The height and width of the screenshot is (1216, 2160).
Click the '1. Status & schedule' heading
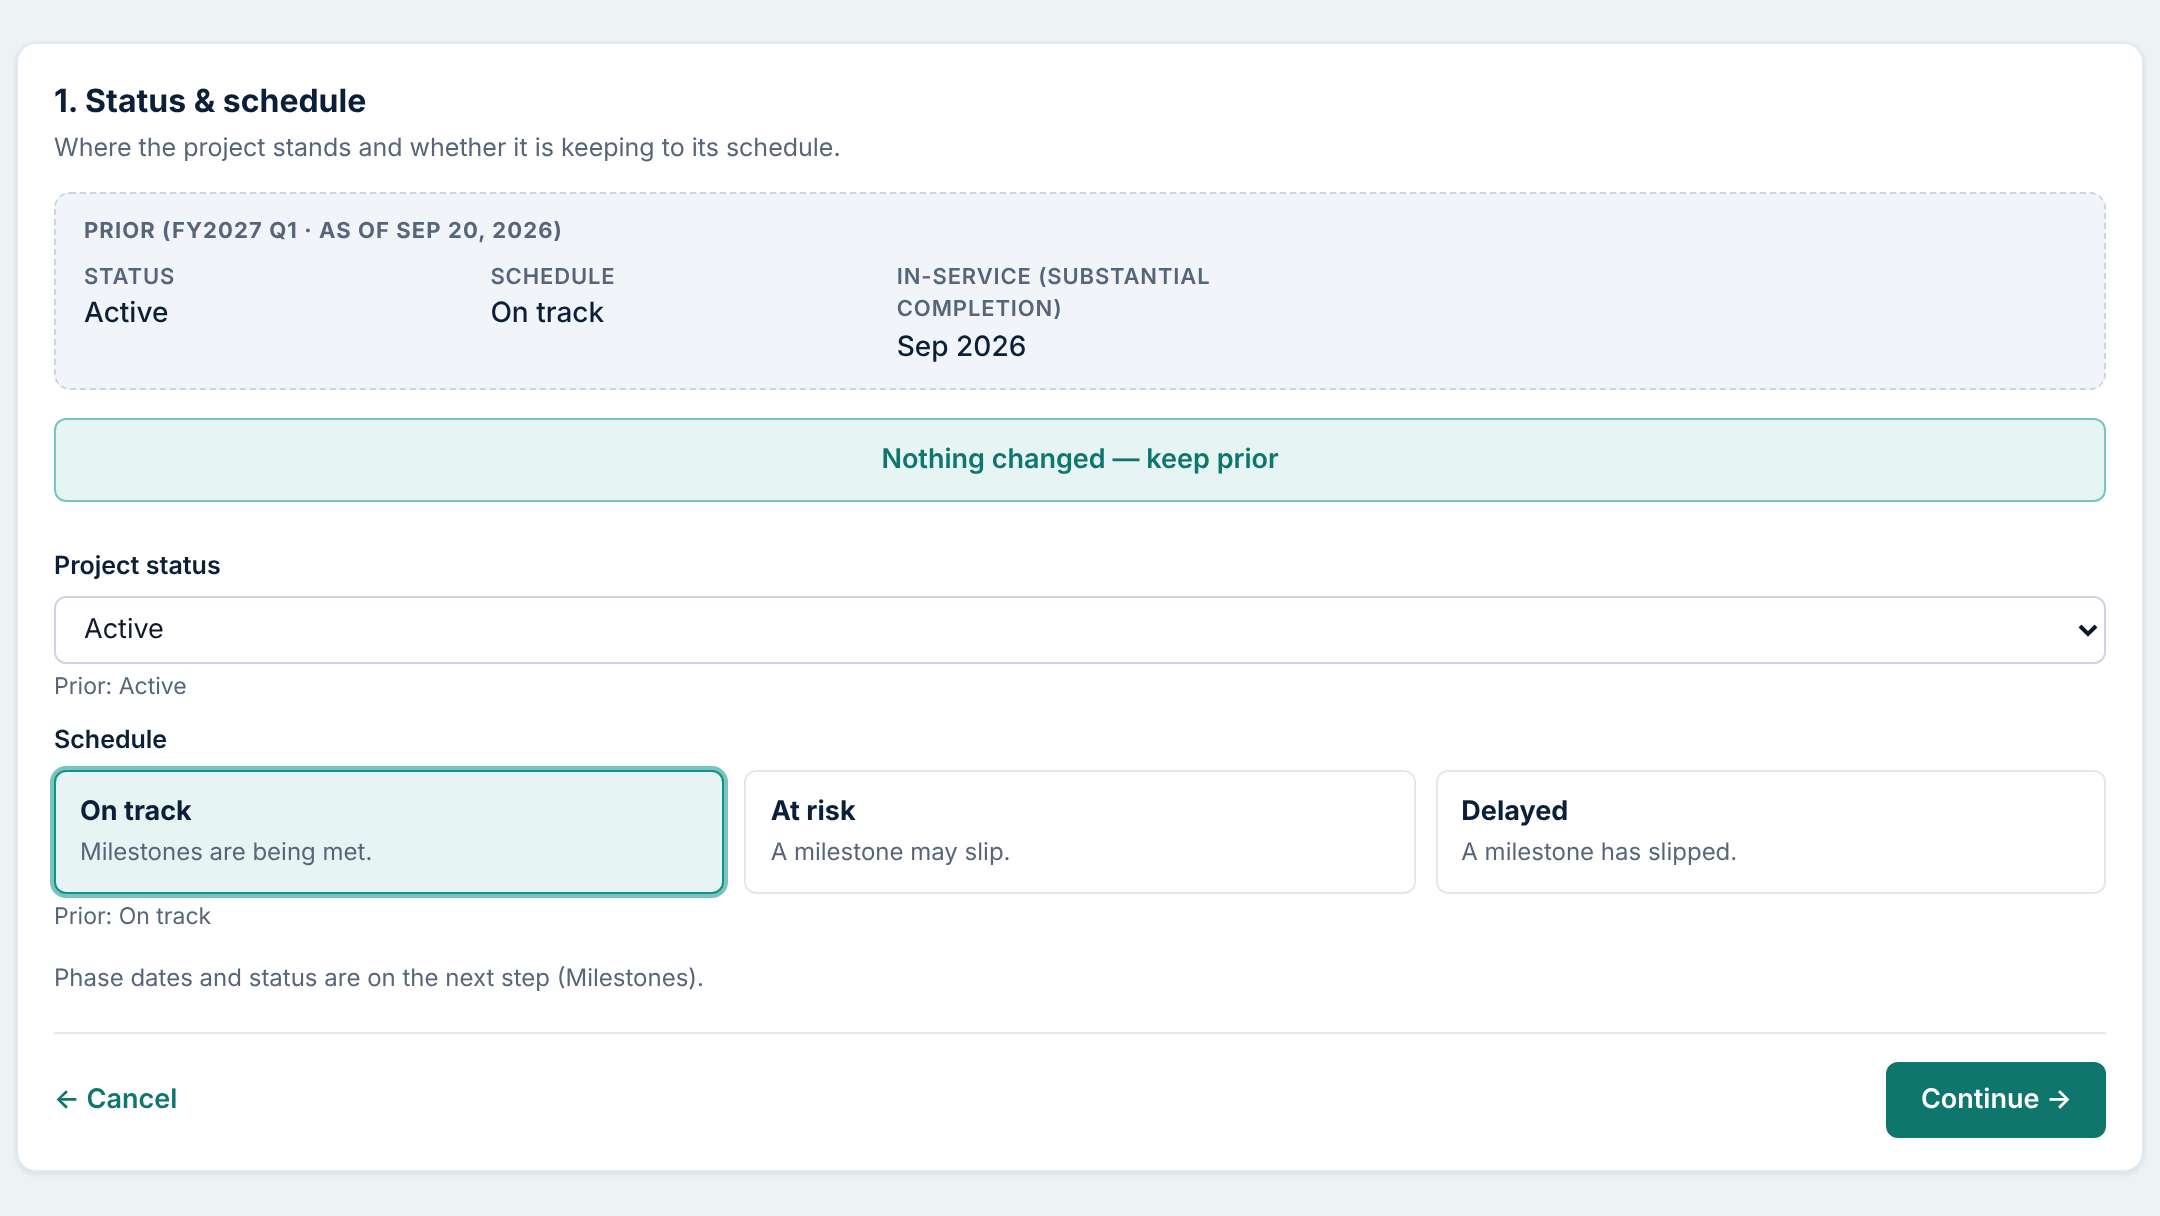(210, 101)
